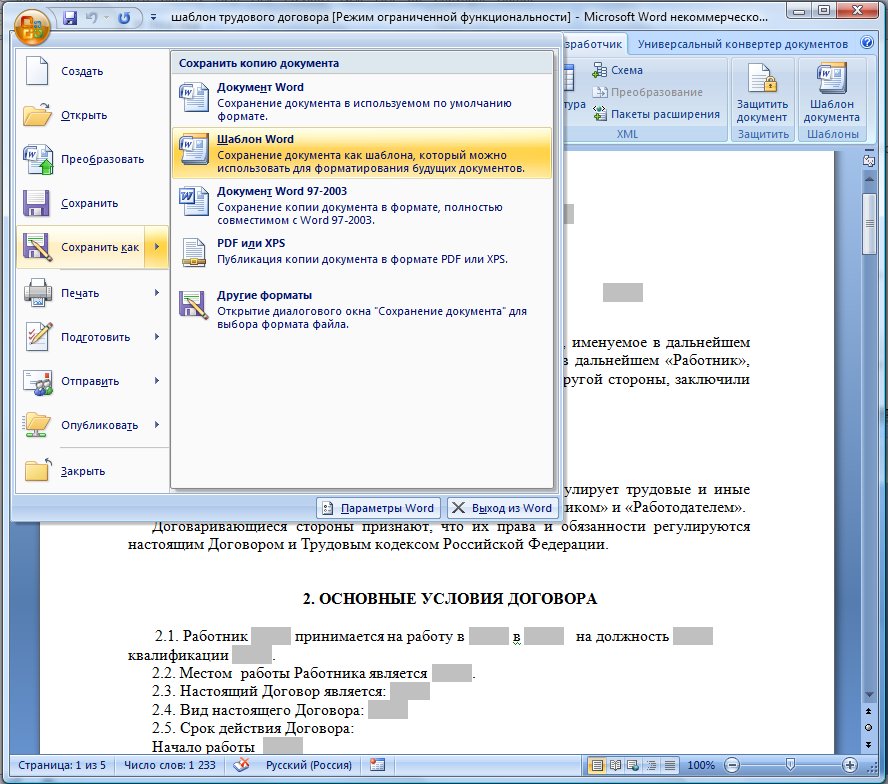Click the ruler toggle icon above scrollbar
Screen dimensions: 888x784
869,161
